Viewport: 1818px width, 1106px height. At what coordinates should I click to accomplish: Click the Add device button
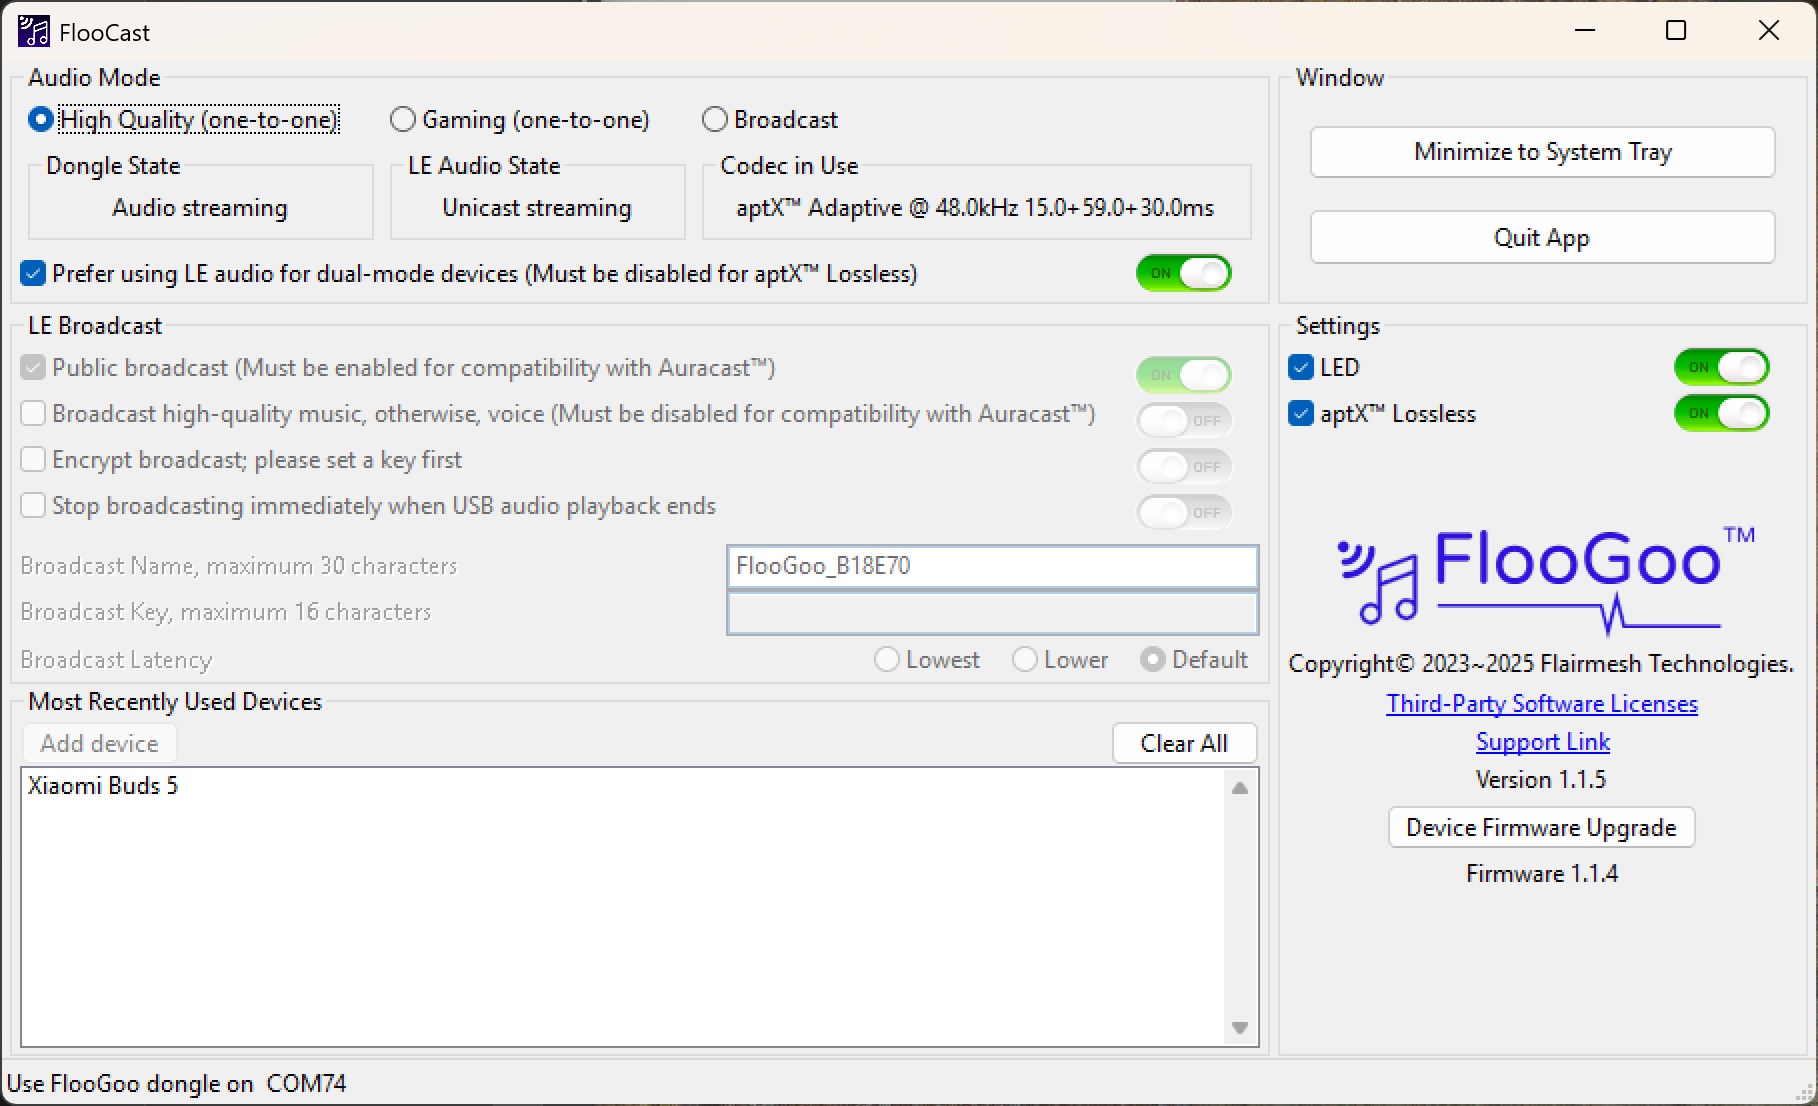click(x=99, y=744)
